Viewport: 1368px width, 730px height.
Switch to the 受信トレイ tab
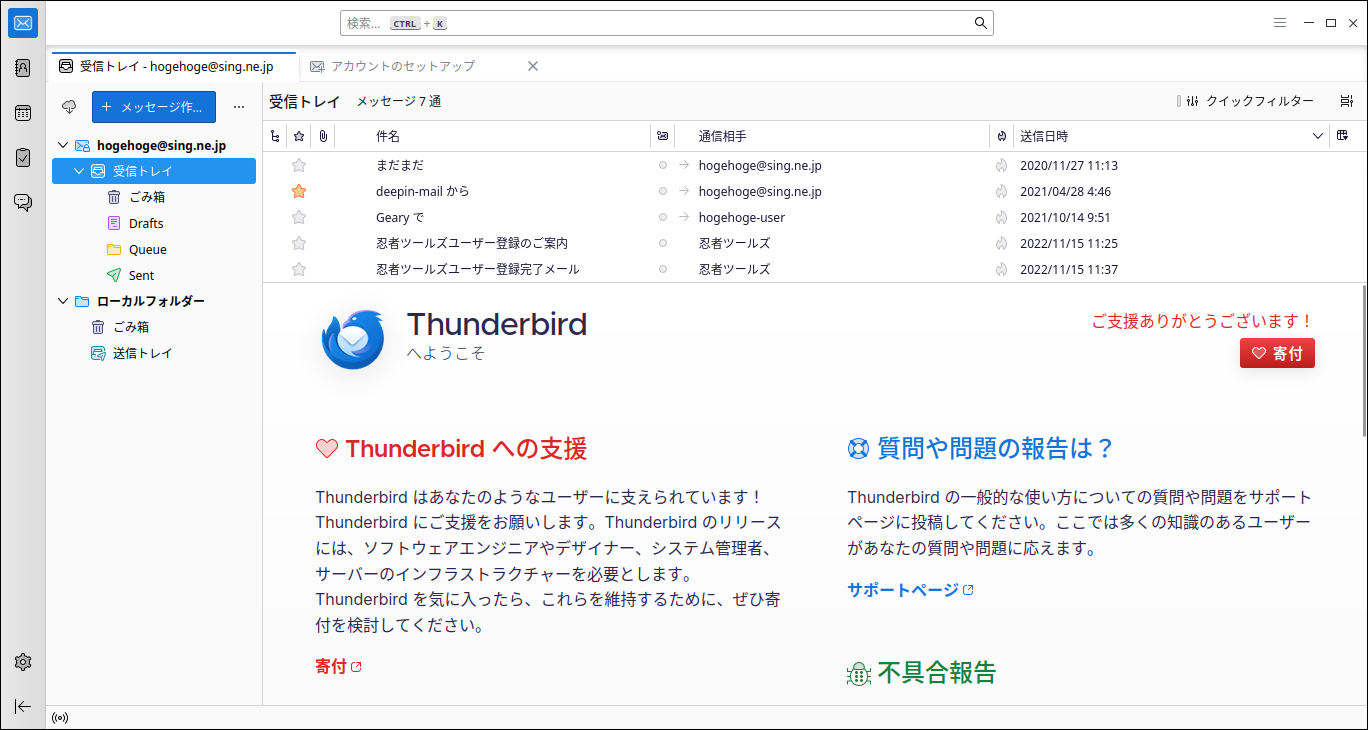(x=175, y=66)
